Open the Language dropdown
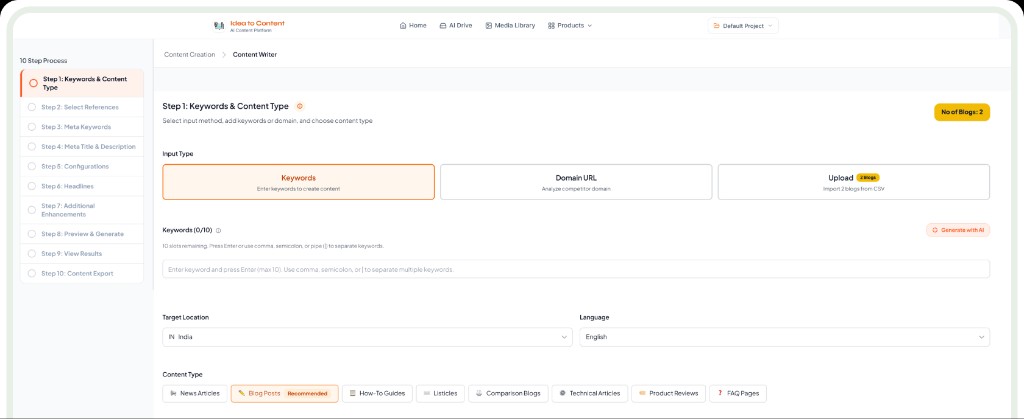The image size is (1024, 419). tap(784, 337)
